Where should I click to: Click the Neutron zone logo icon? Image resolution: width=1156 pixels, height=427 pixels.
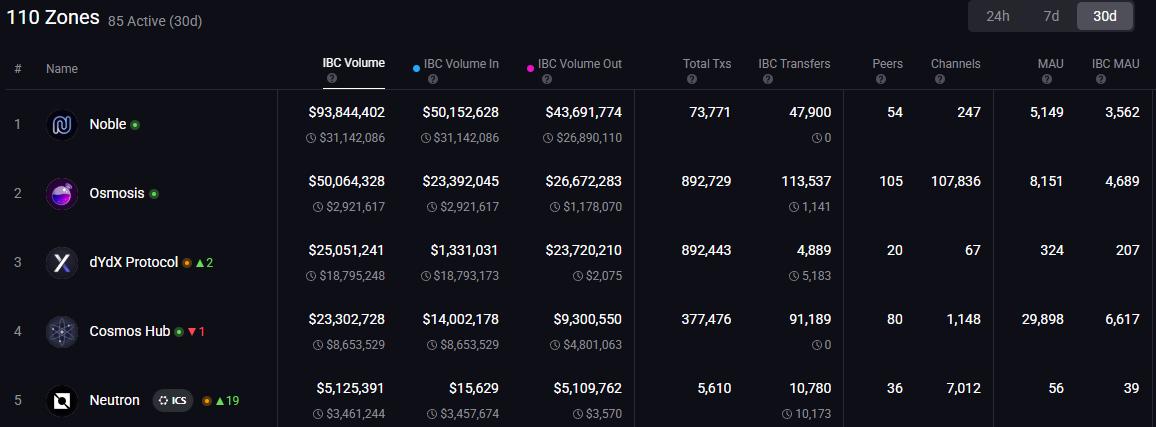(x=62, y=401)
